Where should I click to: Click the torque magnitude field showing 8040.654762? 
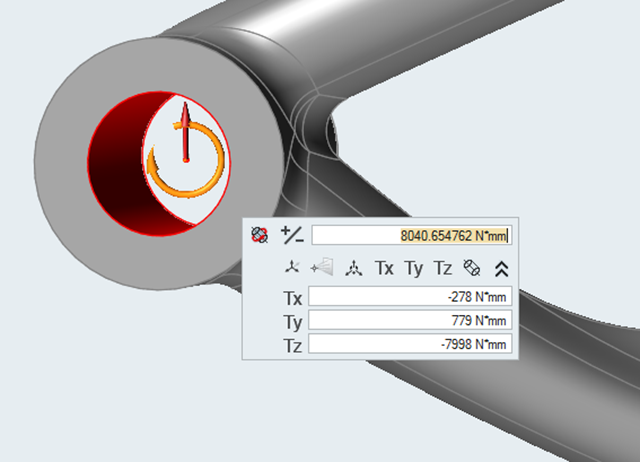tap(411, 236)
